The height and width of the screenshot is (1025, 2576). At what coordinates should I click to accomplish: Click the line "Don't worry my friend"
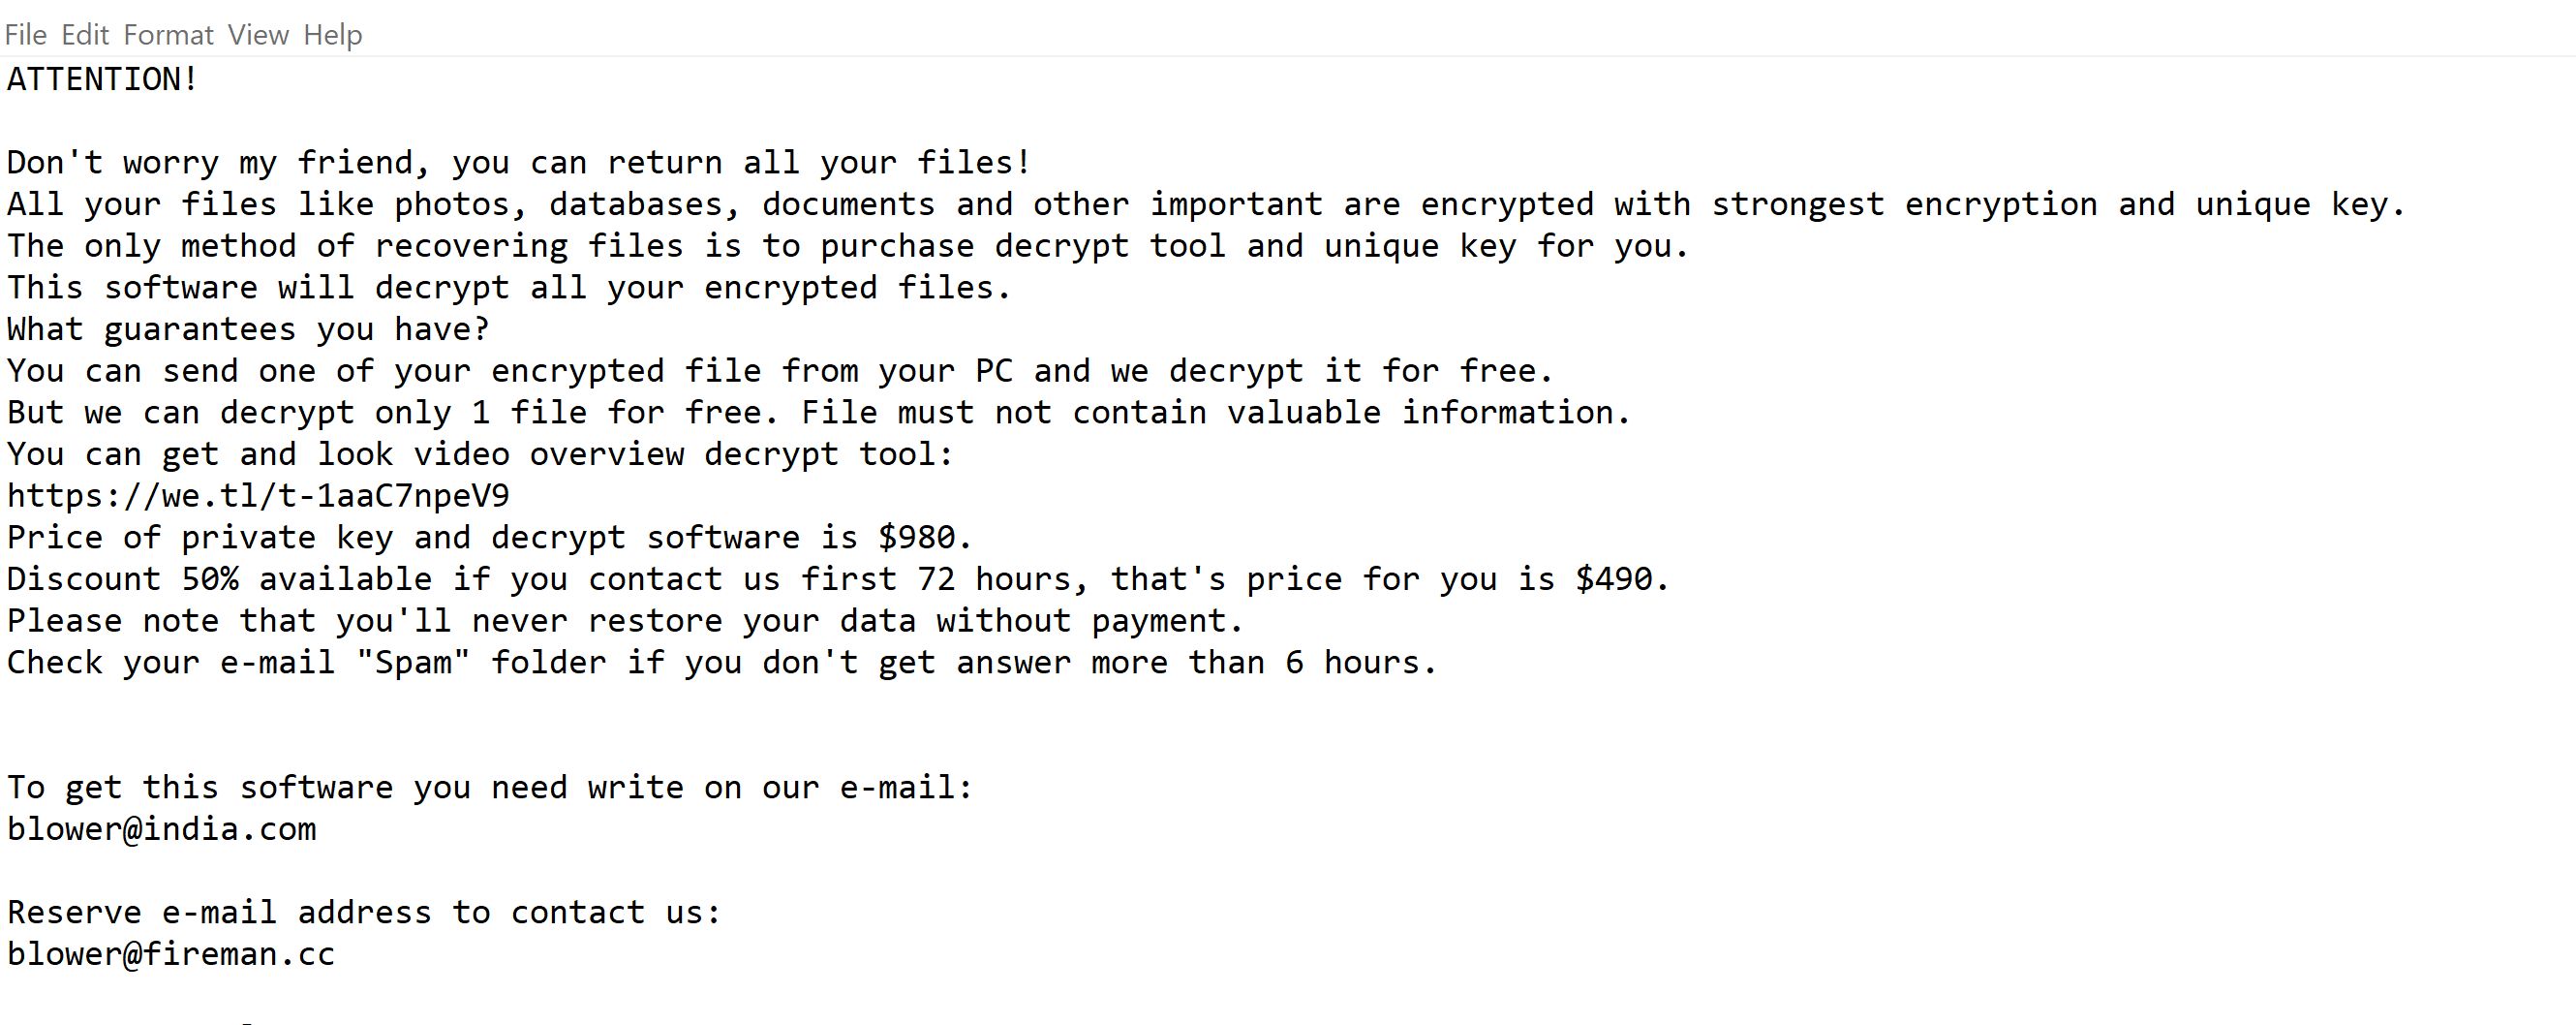(518, 163)
